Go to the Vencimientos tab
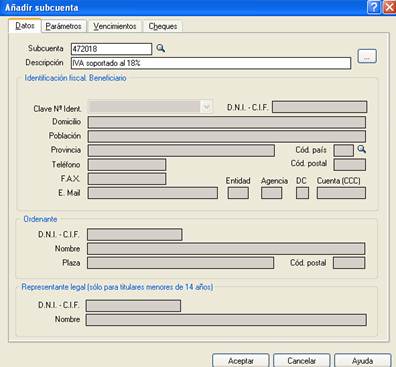396x367 pixels. tap(115, 26)
